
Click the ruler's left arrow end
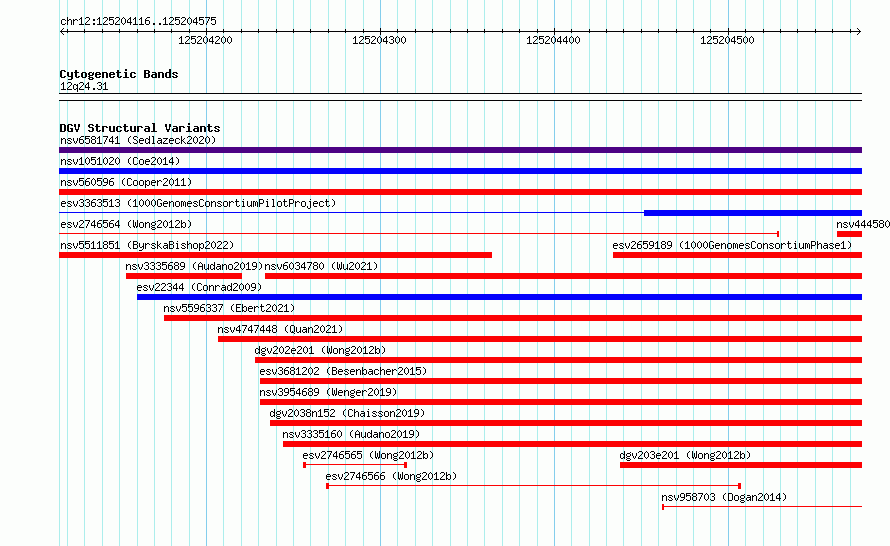62,31
